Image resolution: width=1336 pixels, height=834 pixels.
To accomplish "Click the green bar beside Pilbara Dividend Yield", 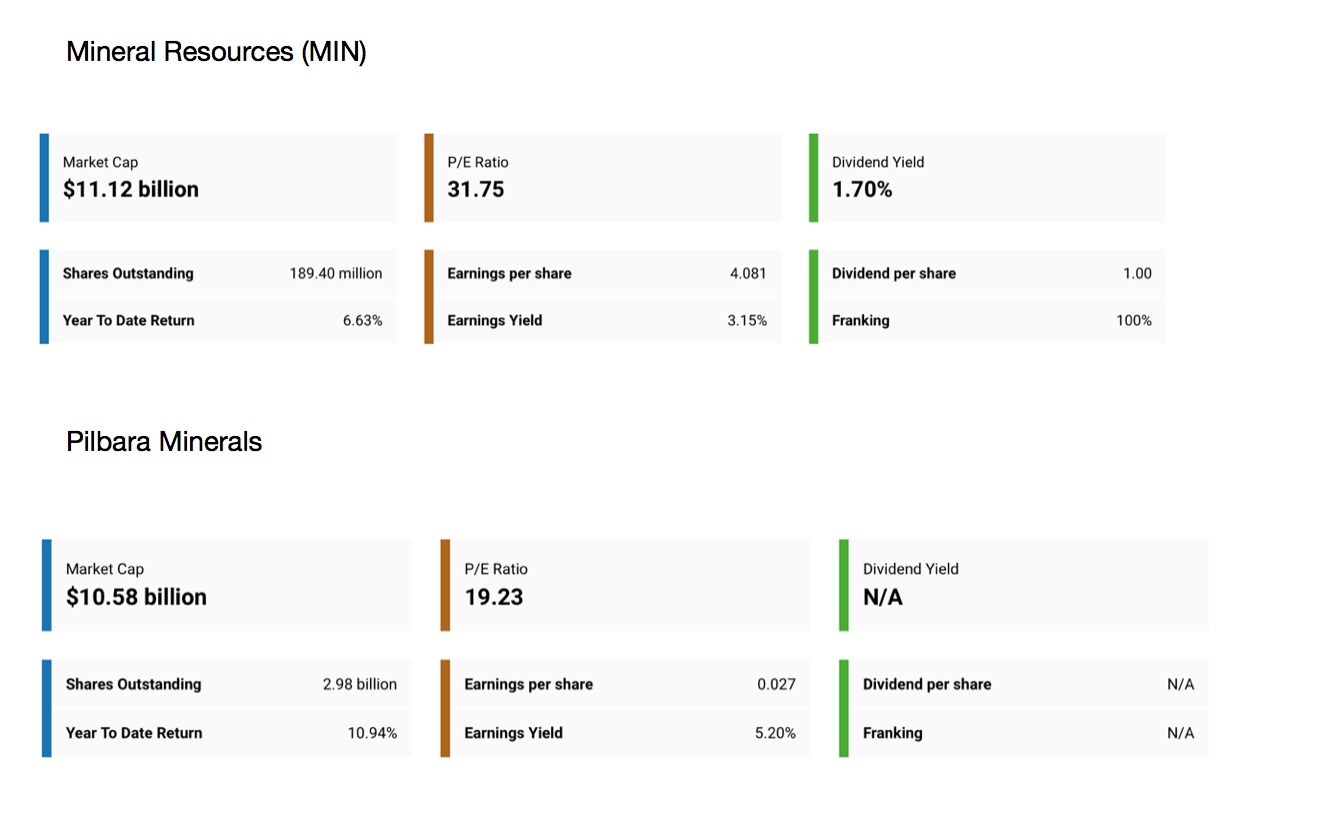I will [844, 585].
